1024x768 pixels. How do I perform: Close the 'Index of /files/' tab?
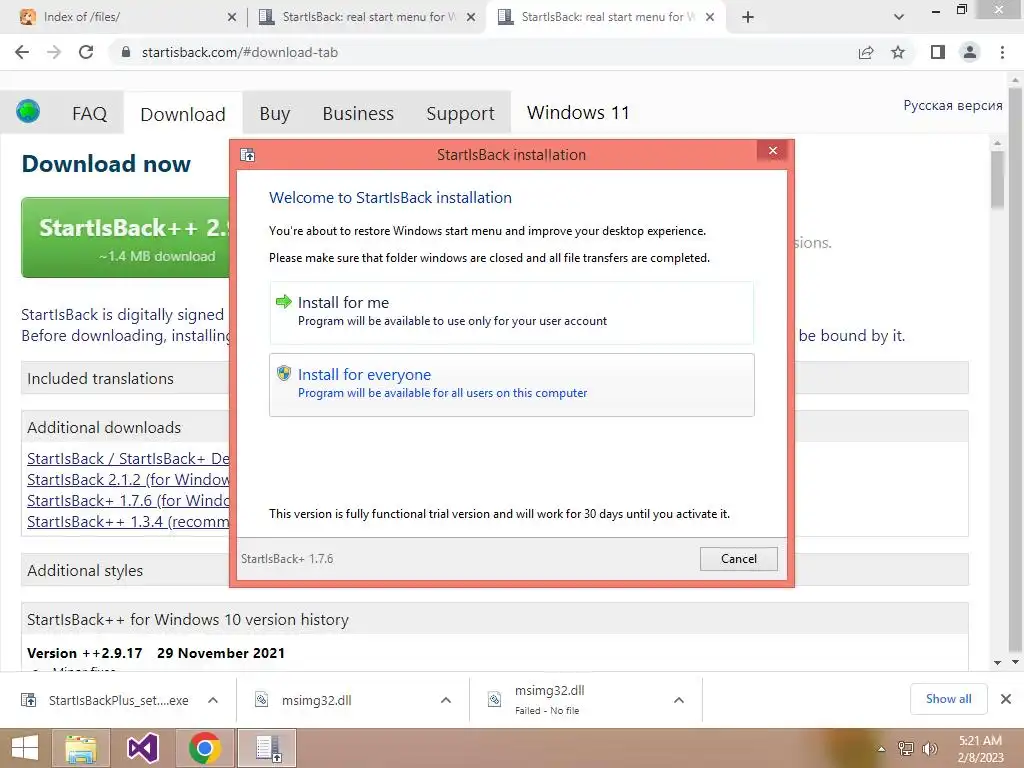click(x=232, y=17)
